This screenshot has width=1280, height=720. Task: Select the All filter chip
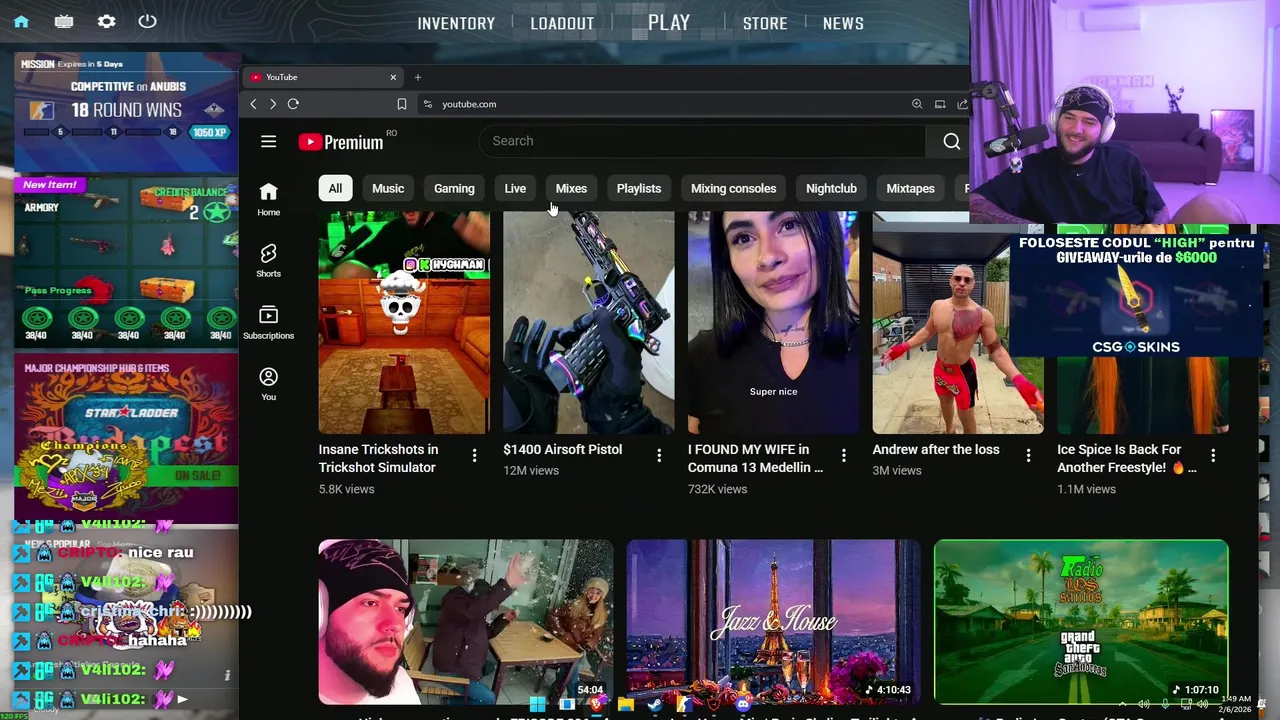pos(335,188)
